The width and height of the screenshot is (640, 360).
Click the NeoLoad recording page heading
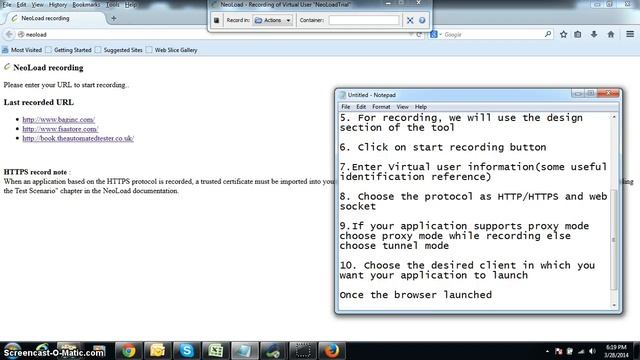click(48, 68)
